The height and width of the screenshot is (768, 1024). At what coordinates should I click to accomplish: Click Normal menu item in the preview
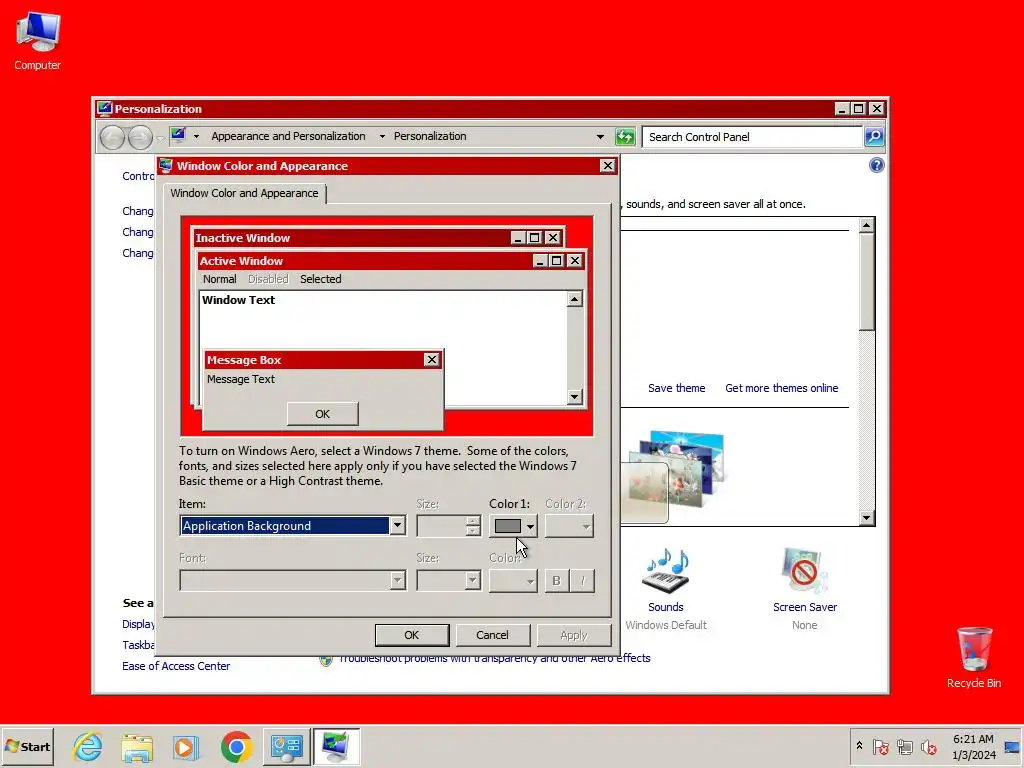point(219,279)
